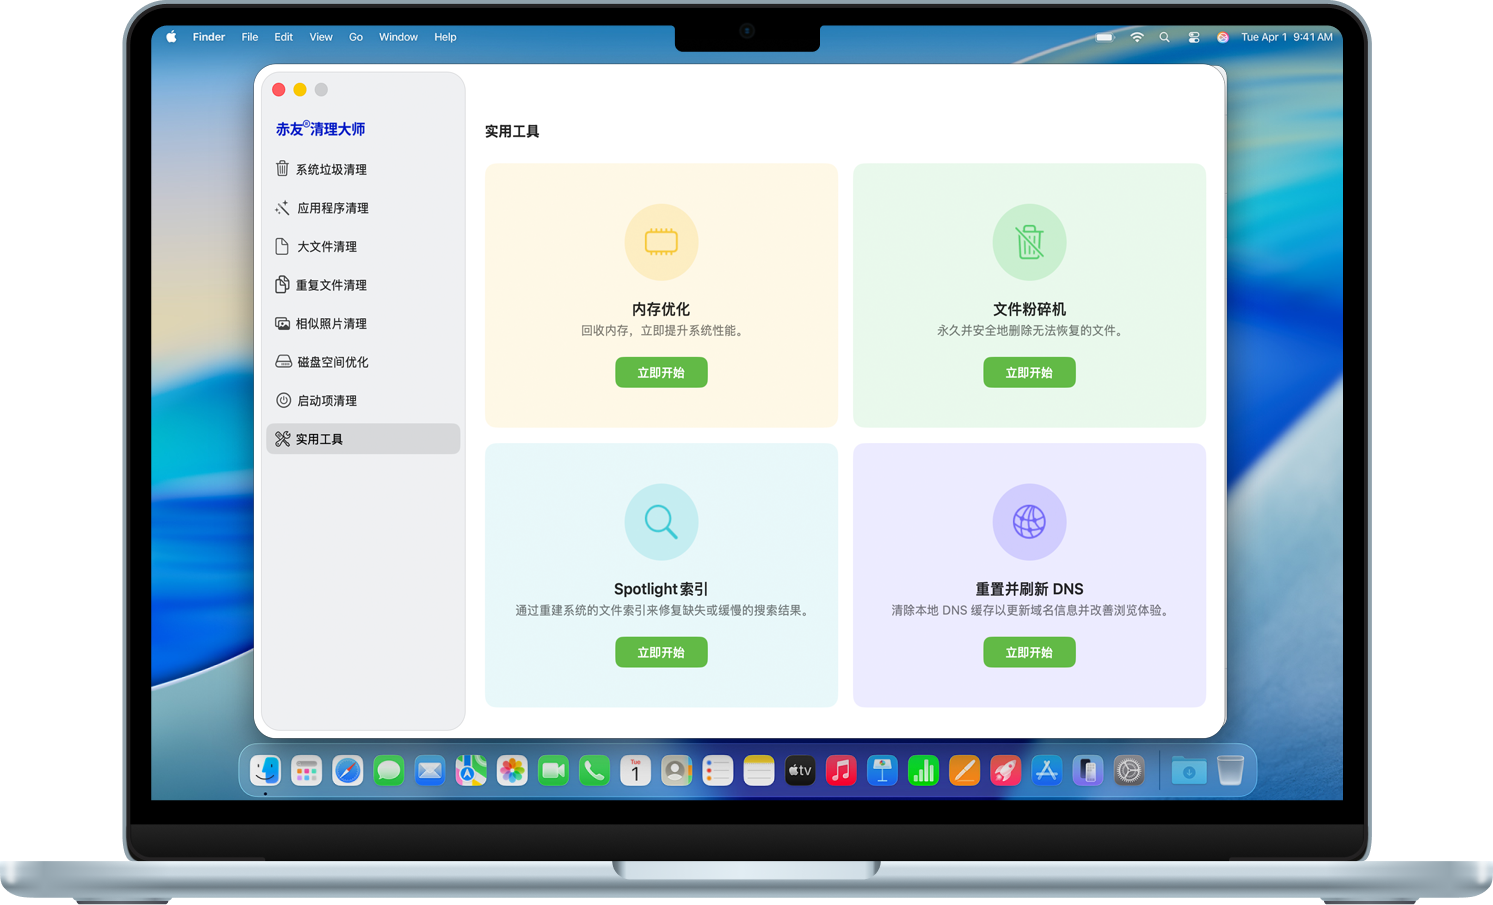1493x905 pixels.
Task: Click the Wi-Fi icon in menu bar
Action: point(1137,37)
